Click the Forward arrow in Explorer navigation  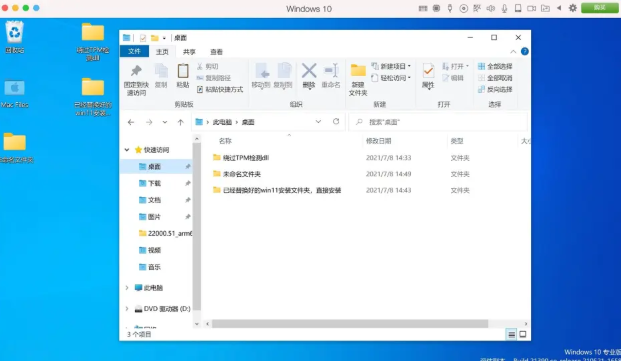[149, 122]
